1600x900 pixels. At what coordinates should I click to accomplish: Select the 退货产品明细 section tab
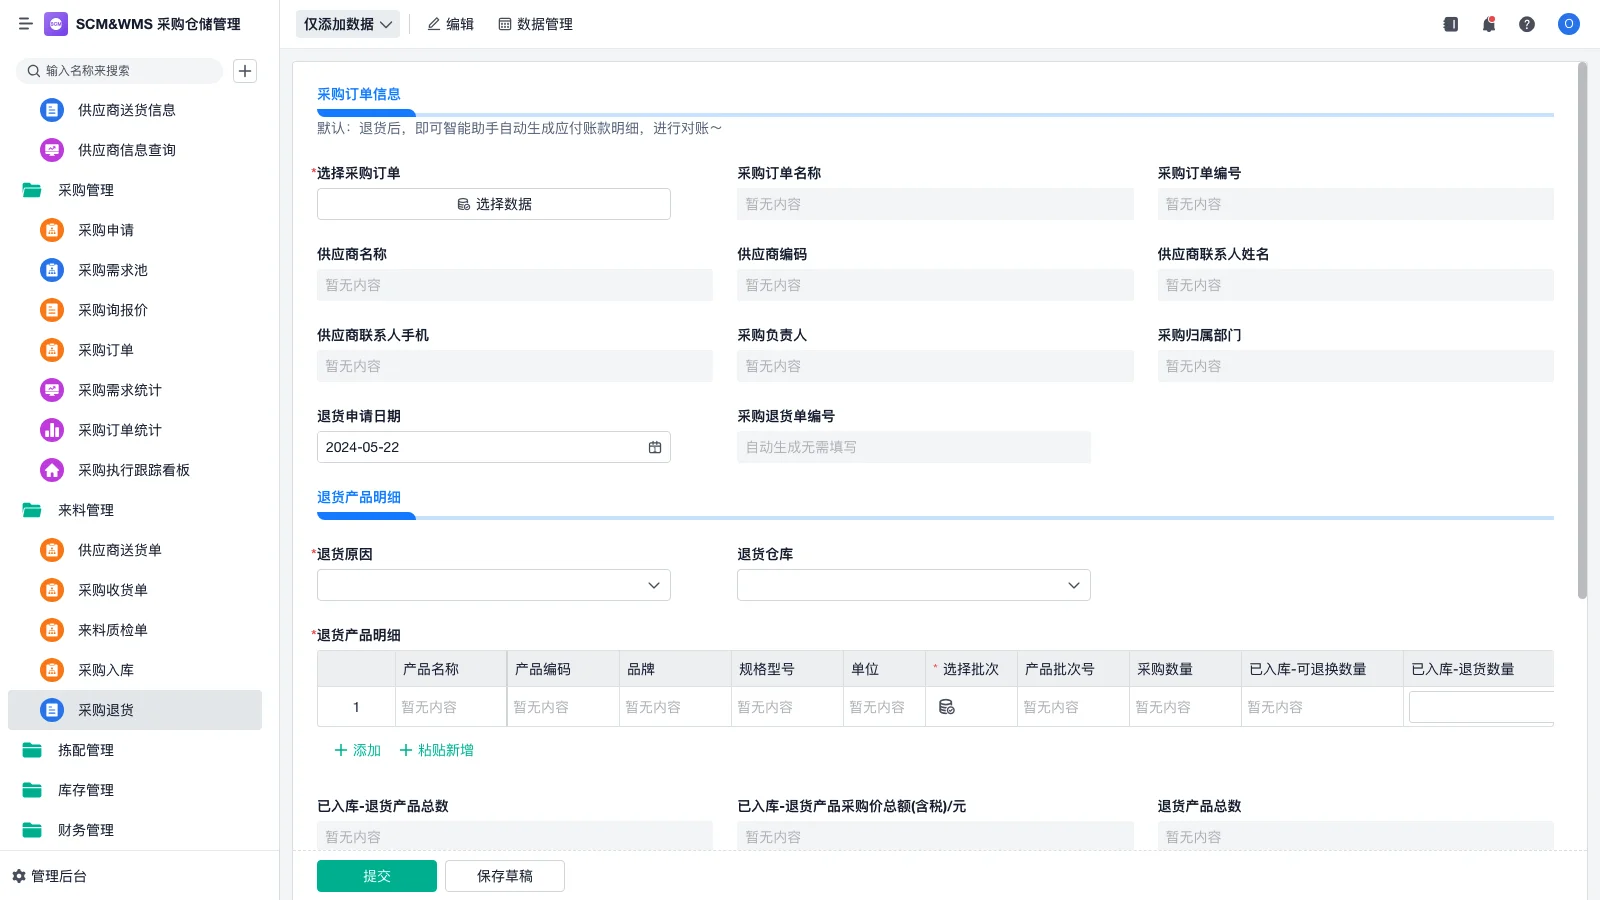point(359,497)
